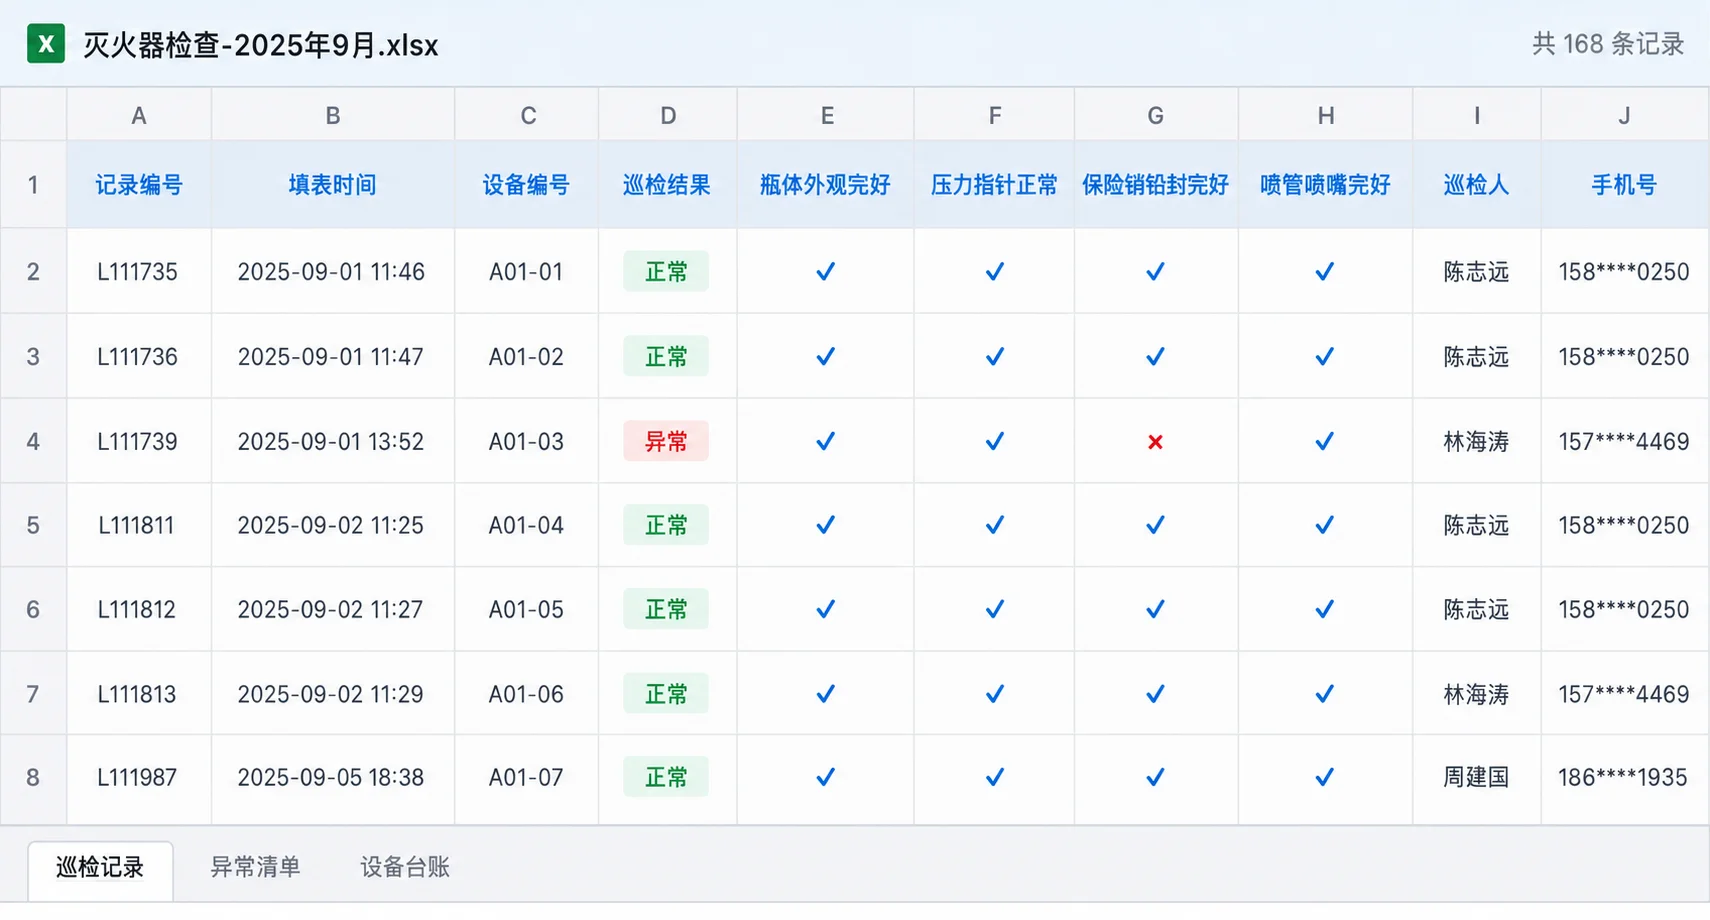This screenshot has height=920, width=1710.
Task: Click 压力指针正常 checkmark for A01-07
Action: (994, 777)
